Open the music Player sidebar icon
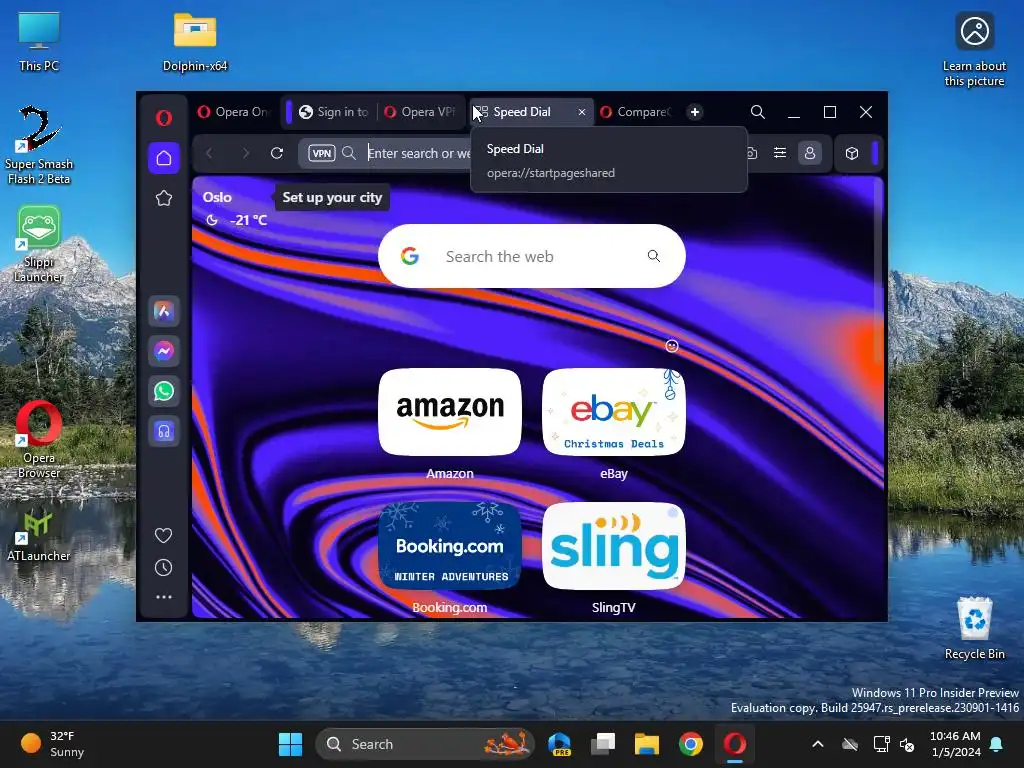The height and width of the screenshot is (768, 1024). point(164,432)
